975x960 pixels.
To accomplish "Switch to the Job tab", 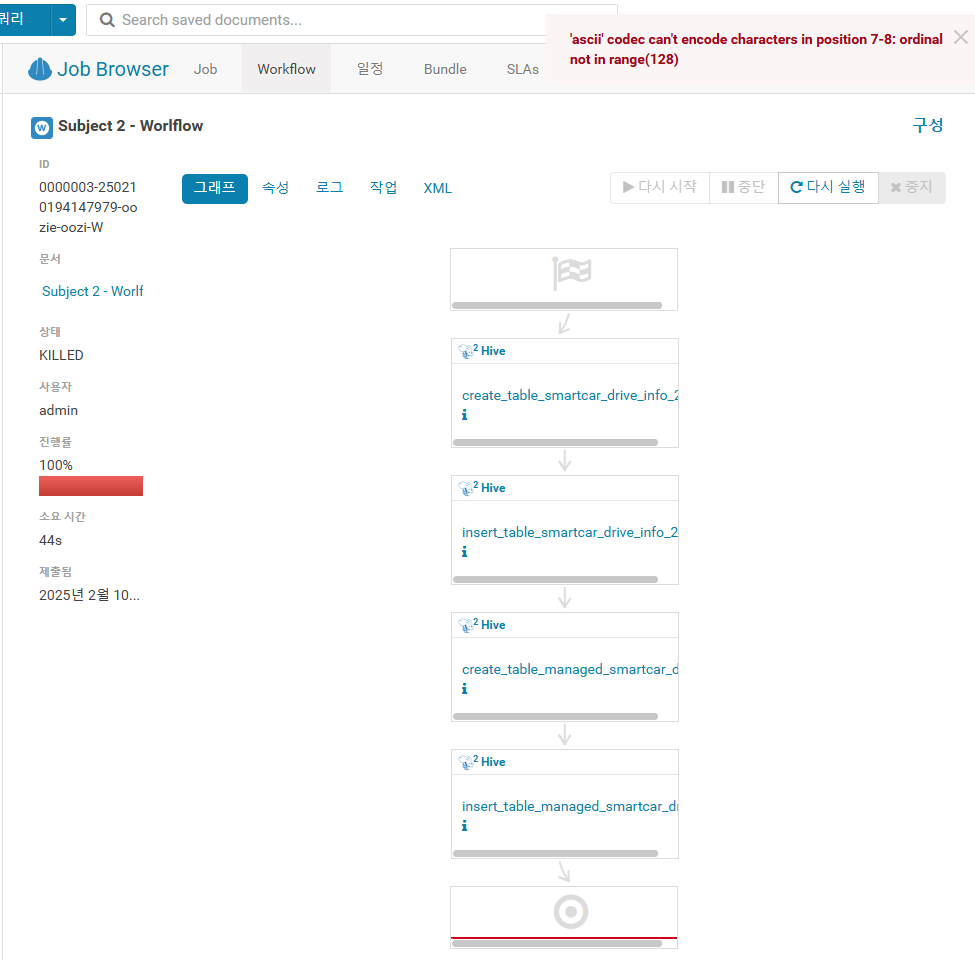I will (x=205, y=69).
